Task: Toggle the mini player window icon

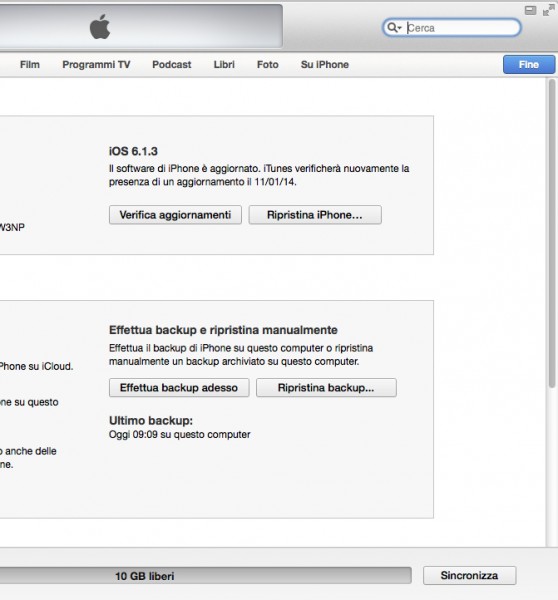Action: [x=530, y=10]
